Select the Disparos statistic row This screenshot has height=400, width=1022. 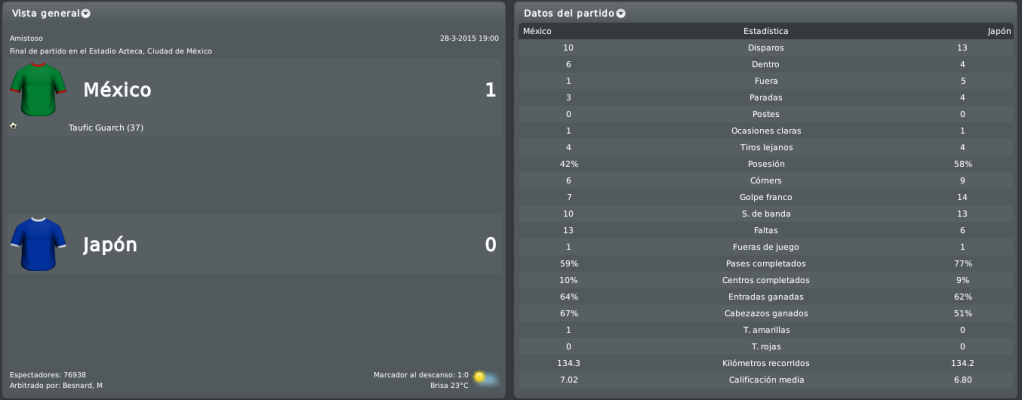pos(766,48)
